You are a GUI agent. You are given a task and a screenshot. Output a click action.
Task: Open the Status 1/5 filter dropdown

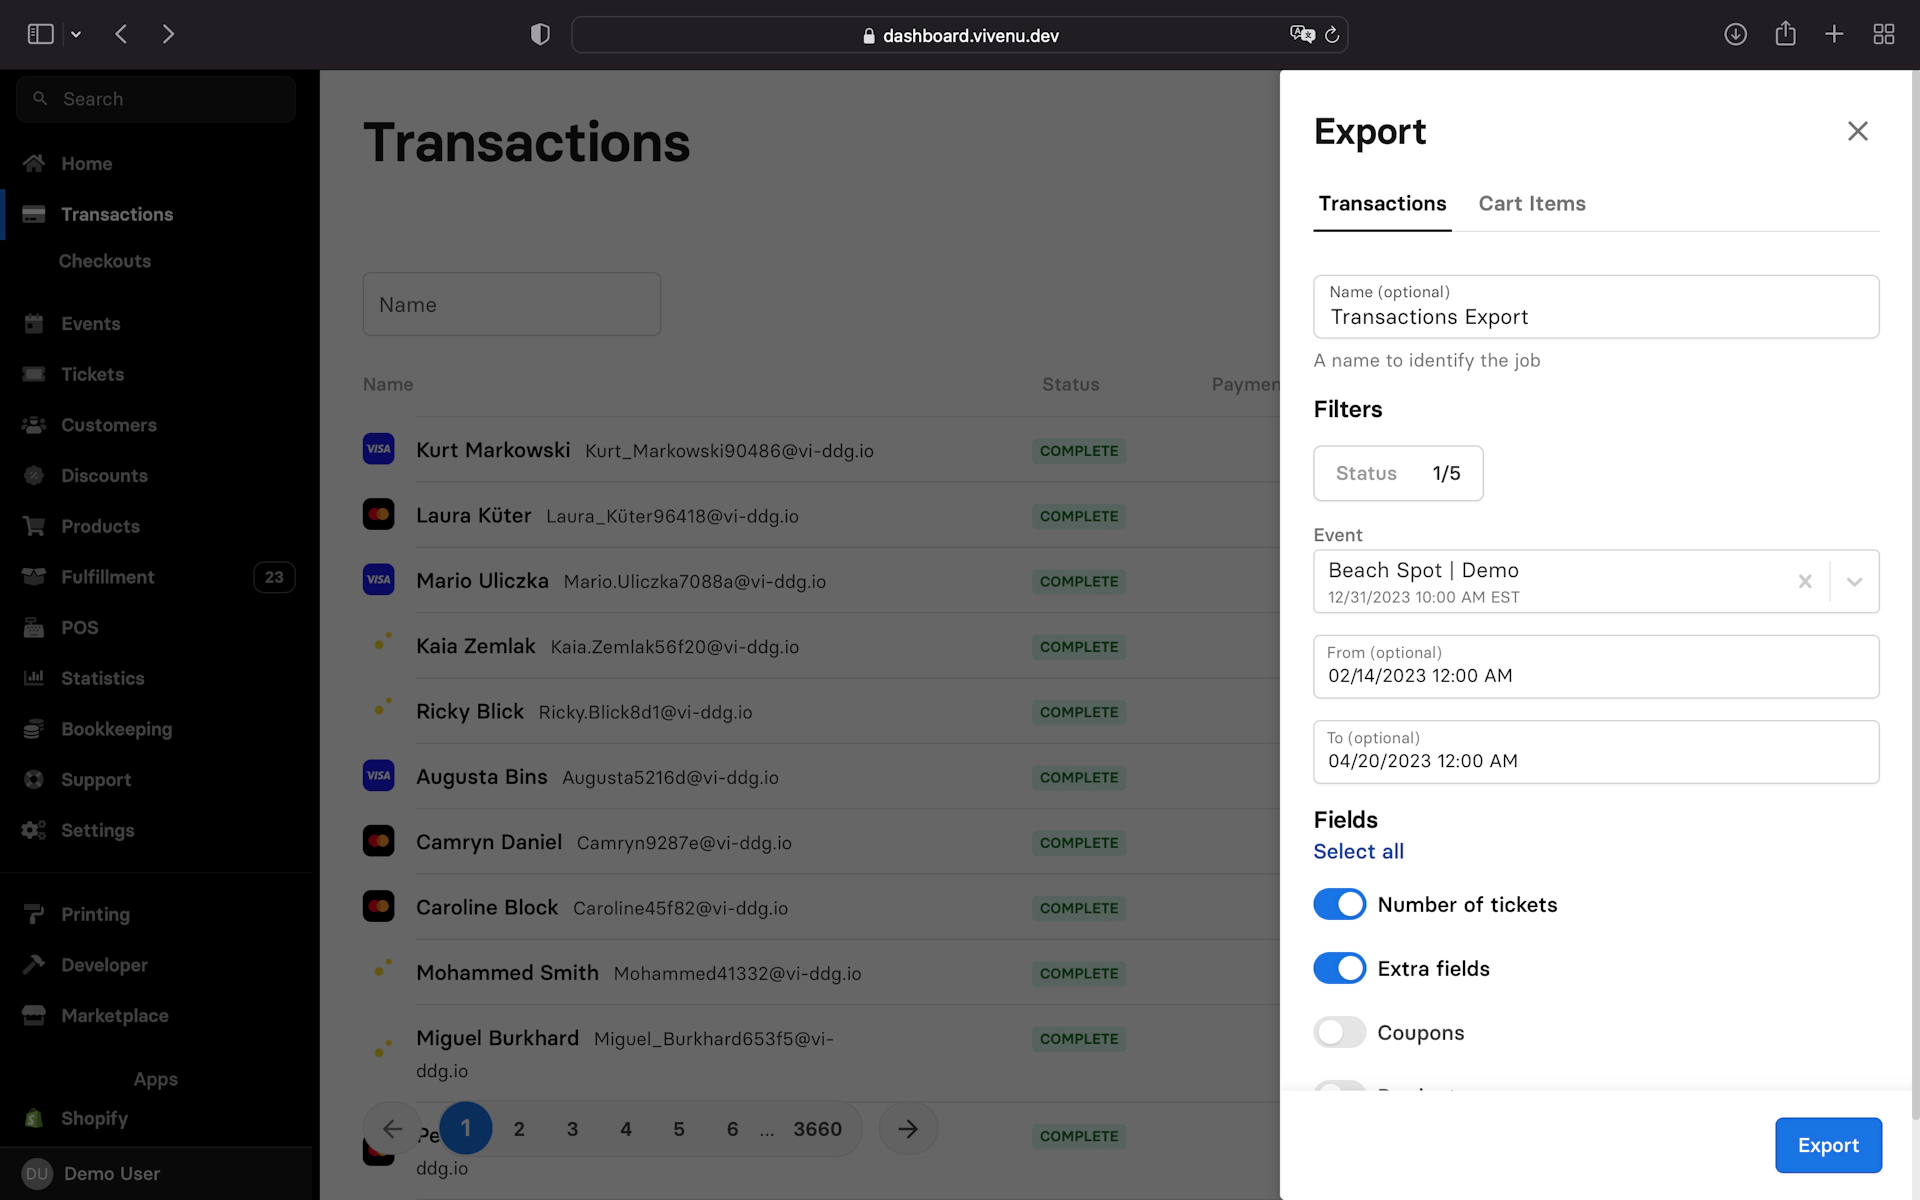[x=1397, y=473]
